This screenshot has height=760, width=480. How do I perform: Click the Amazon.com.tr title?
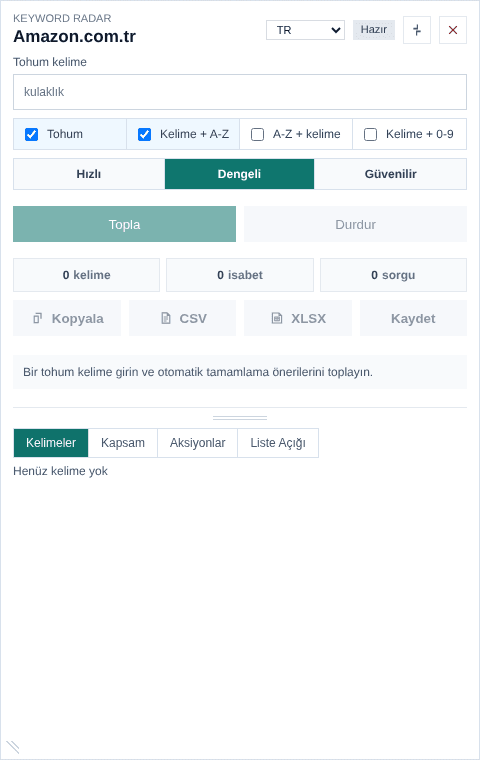coord(75,36)
